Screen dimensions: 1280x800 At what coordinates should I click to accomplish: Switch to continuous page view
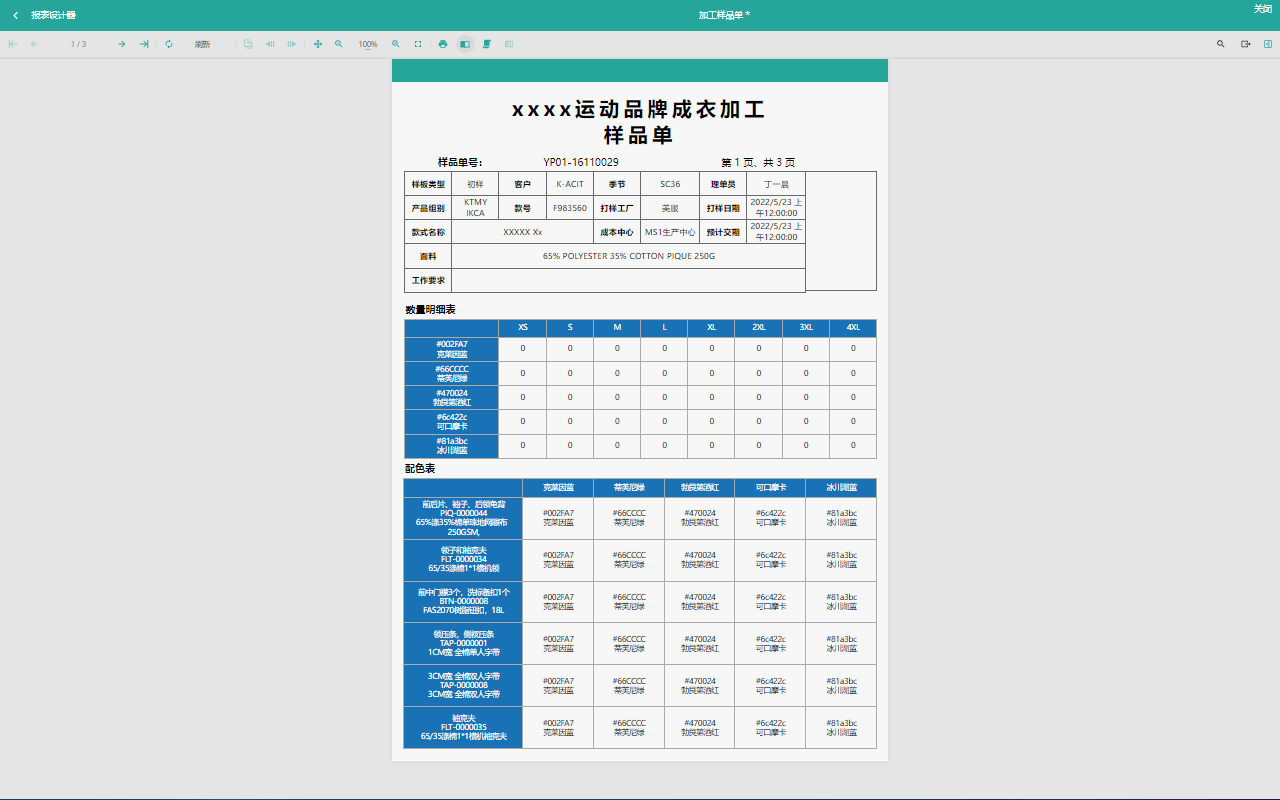[x=487, y=44]
